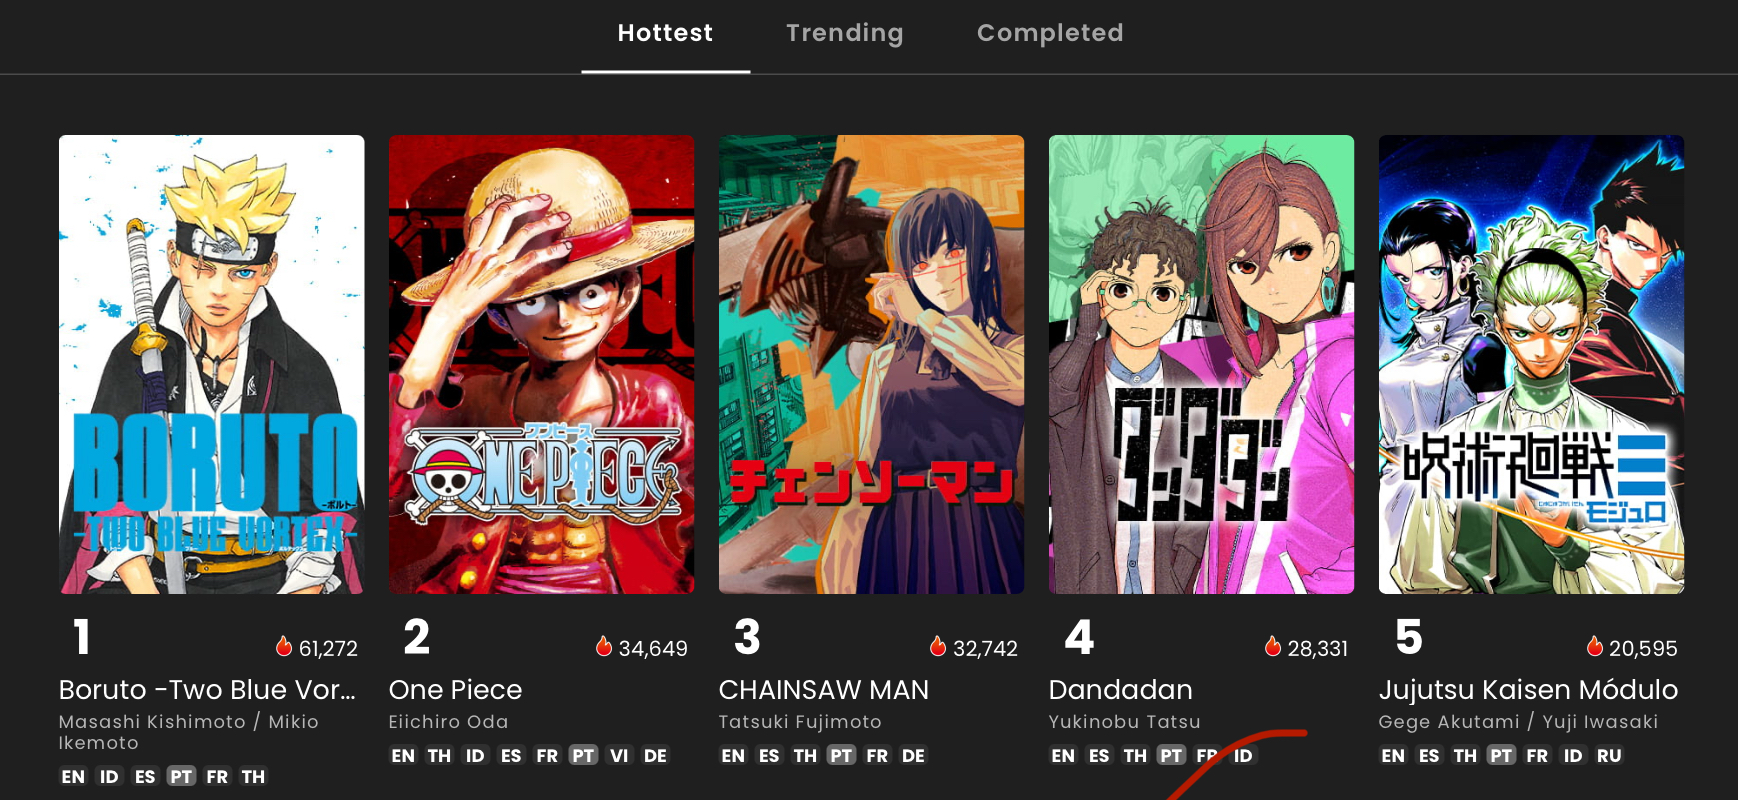Open the One Piece cover thumbnail

(x=542, y=364)
